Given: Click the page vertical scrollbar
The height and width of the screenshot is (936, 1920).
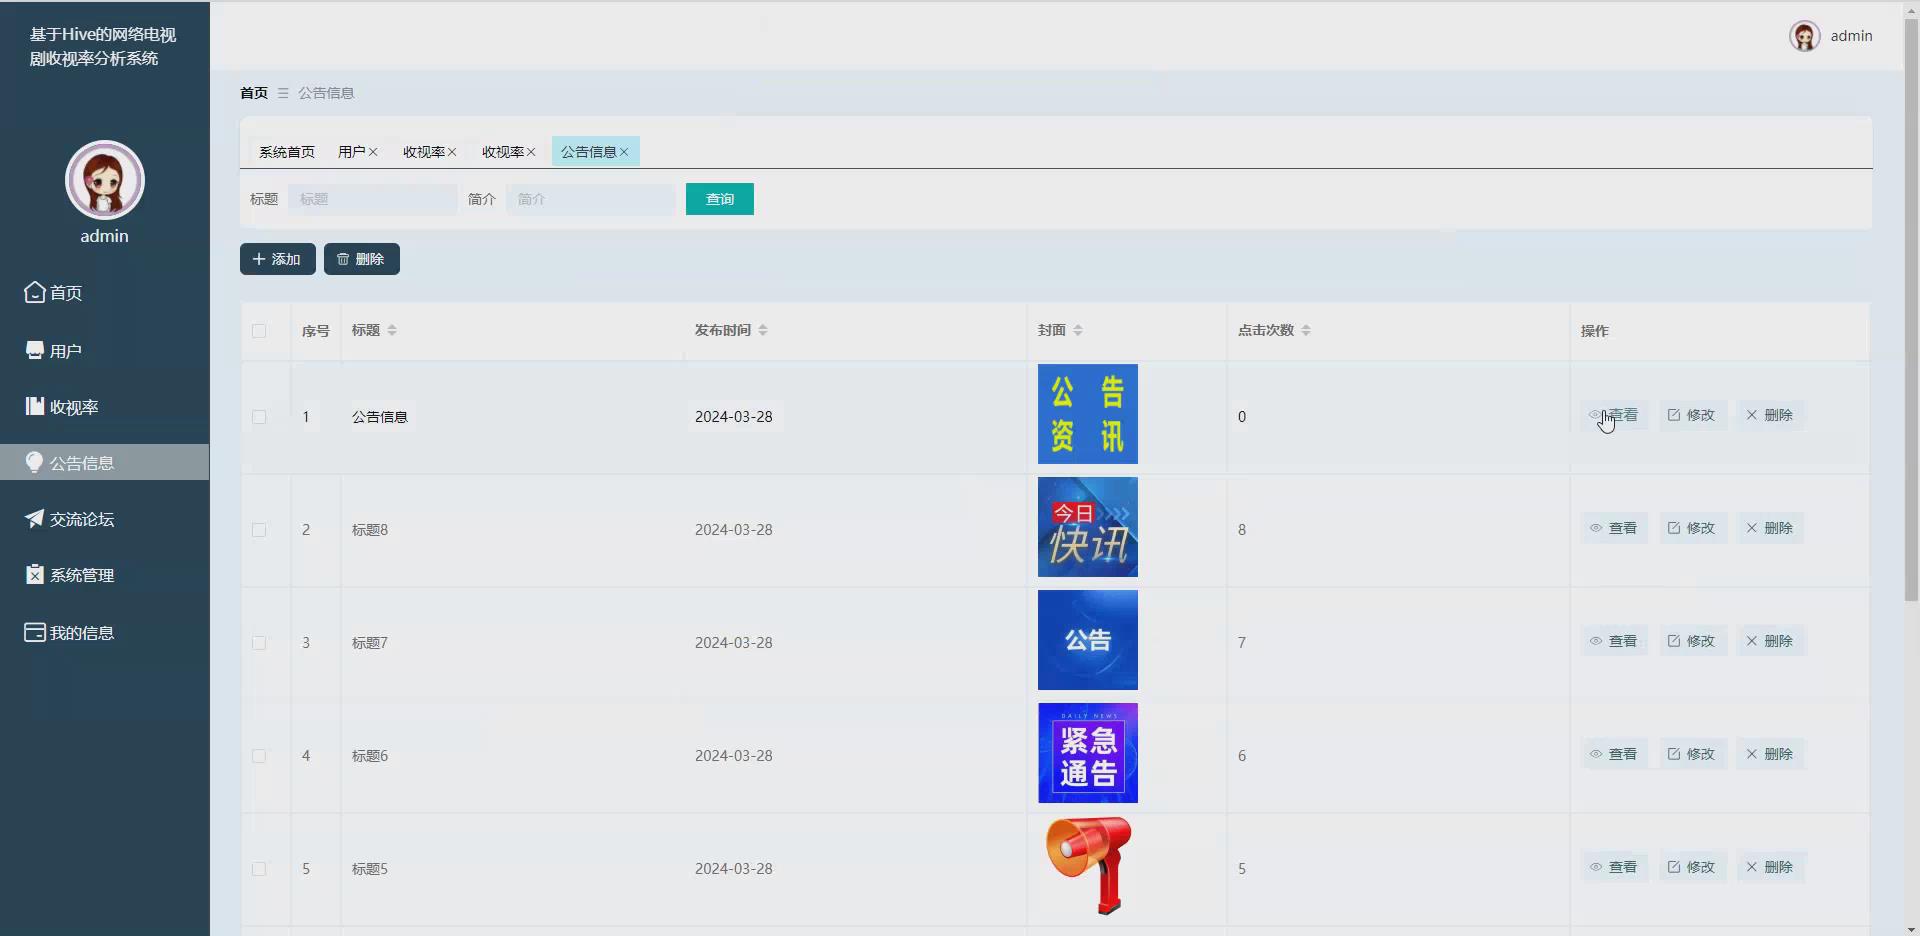Looking at the screenshot, I should click(x=1911, y=310).
